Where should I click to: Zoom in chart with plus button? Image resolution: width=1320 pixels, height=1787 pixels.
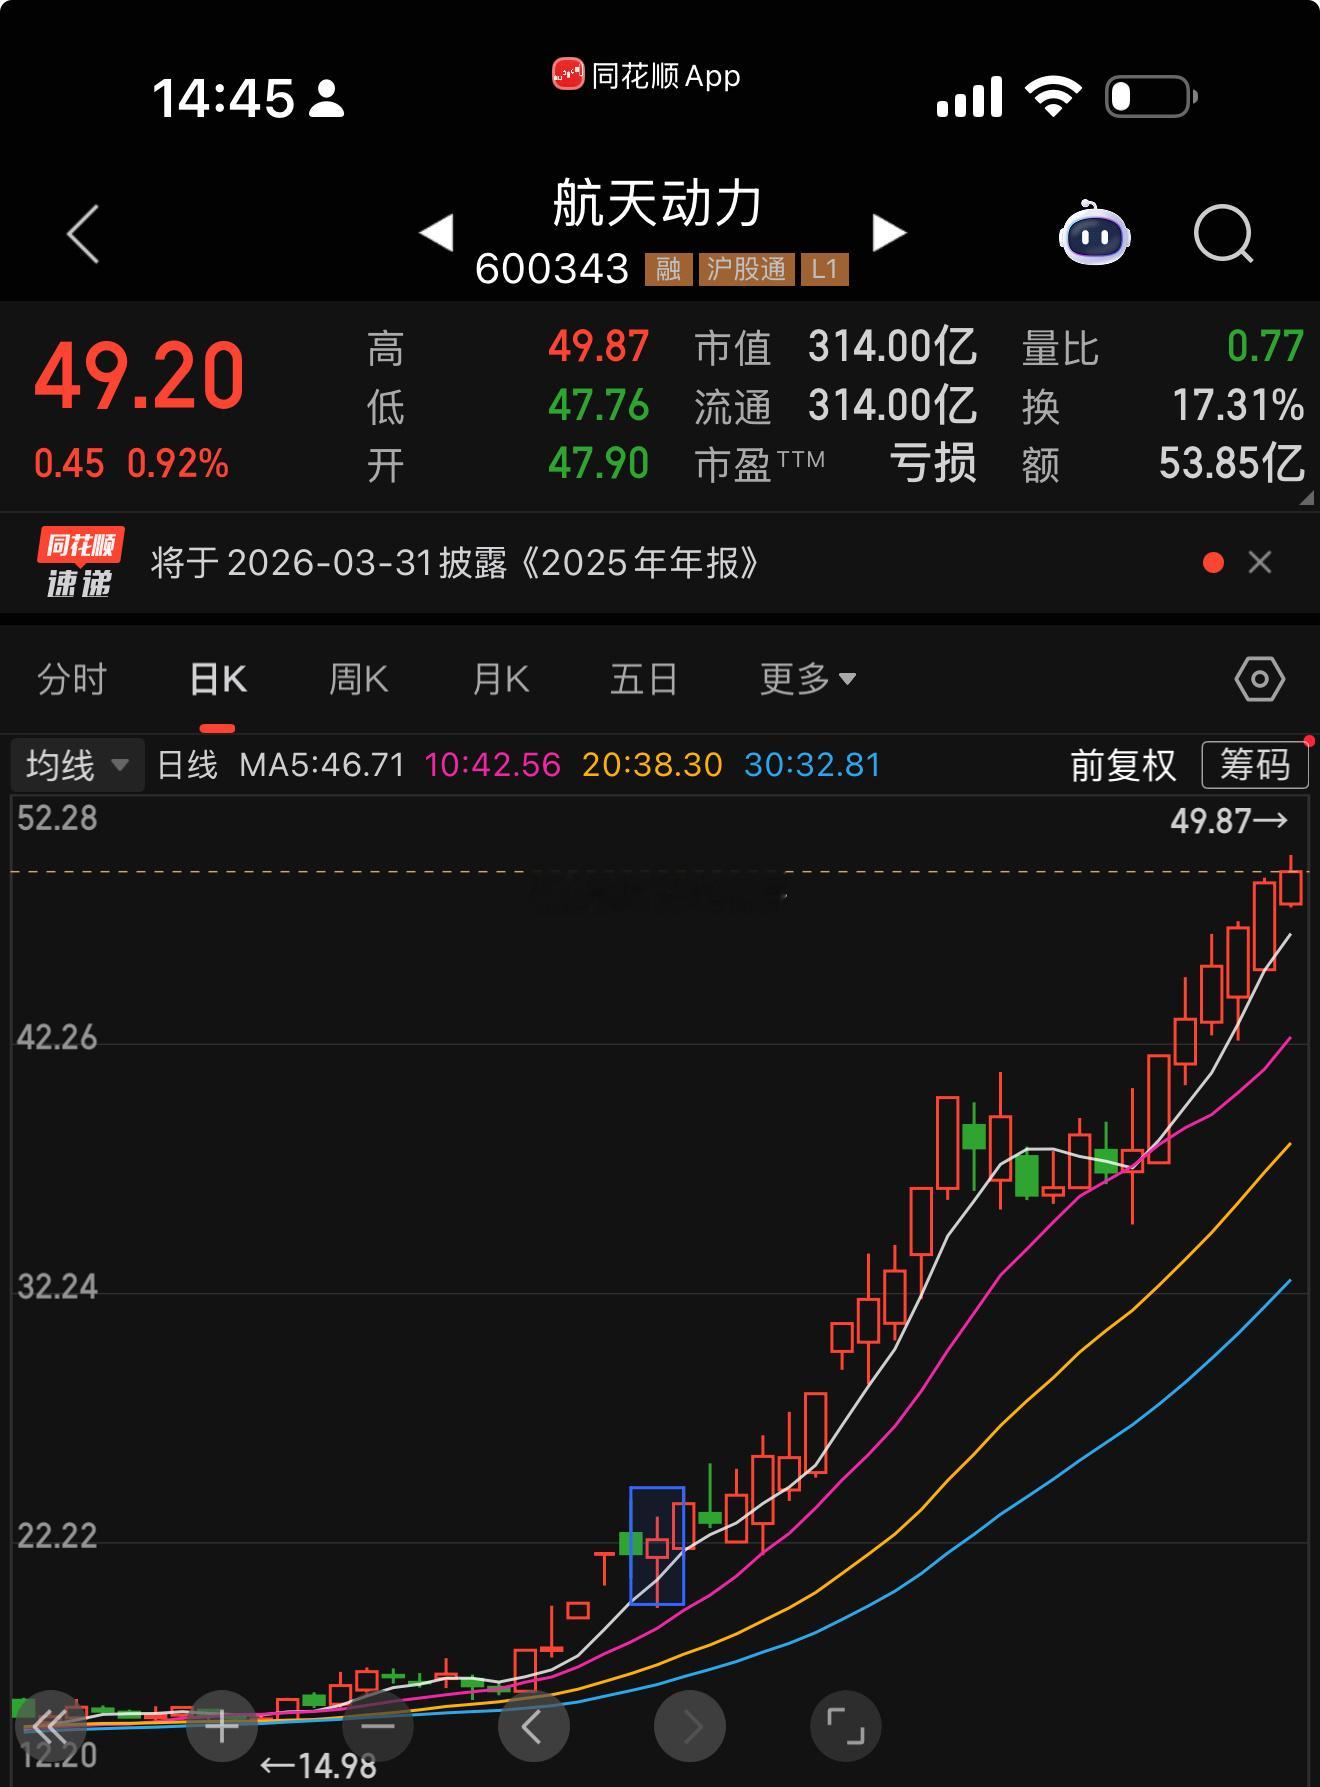[x=222, y=1726]
